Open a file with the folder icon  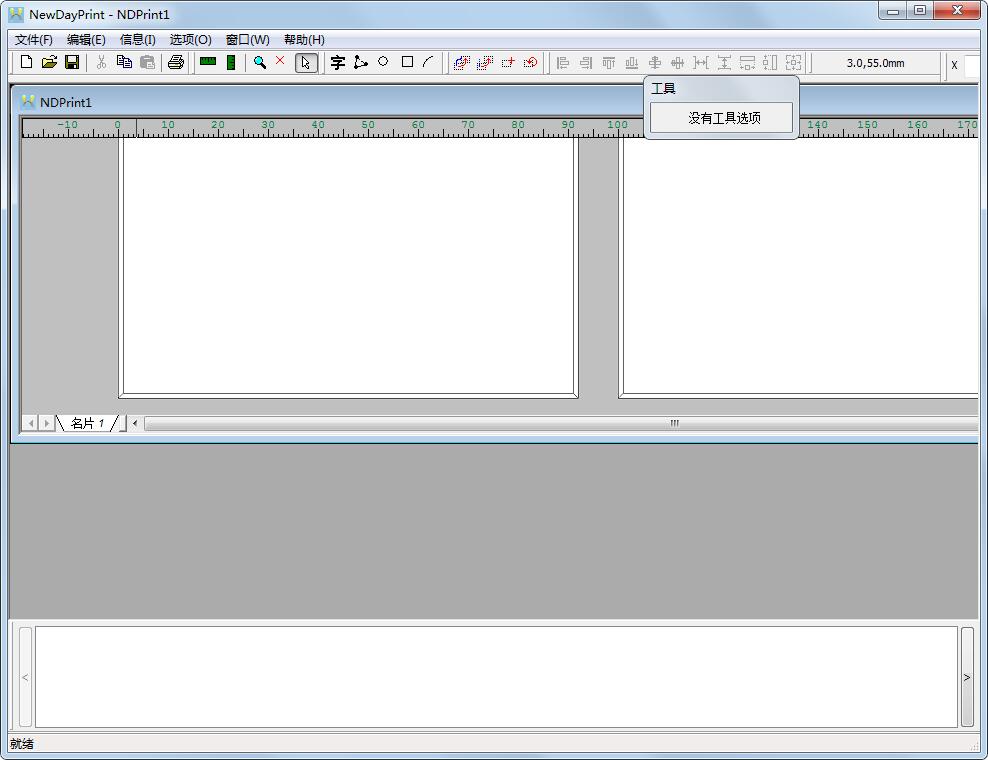tap(49, 62)
